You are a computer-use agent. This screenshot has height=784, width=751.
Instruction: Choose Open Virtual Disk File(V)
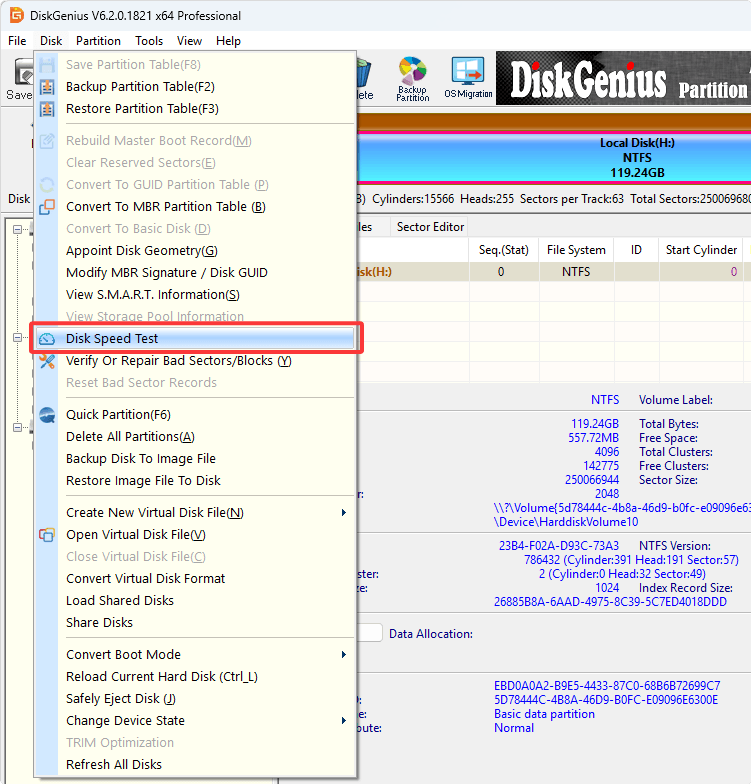click(196, 534)
